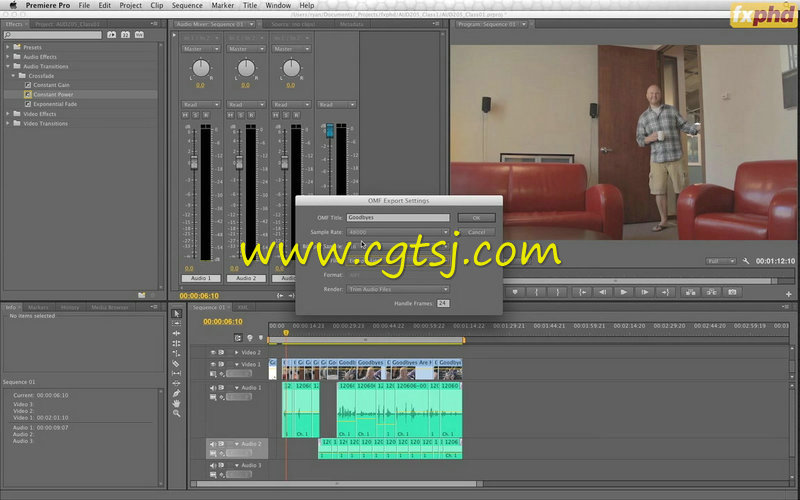
Task: Click Mark Out button in Program monitor
Action: coord(558,292)
